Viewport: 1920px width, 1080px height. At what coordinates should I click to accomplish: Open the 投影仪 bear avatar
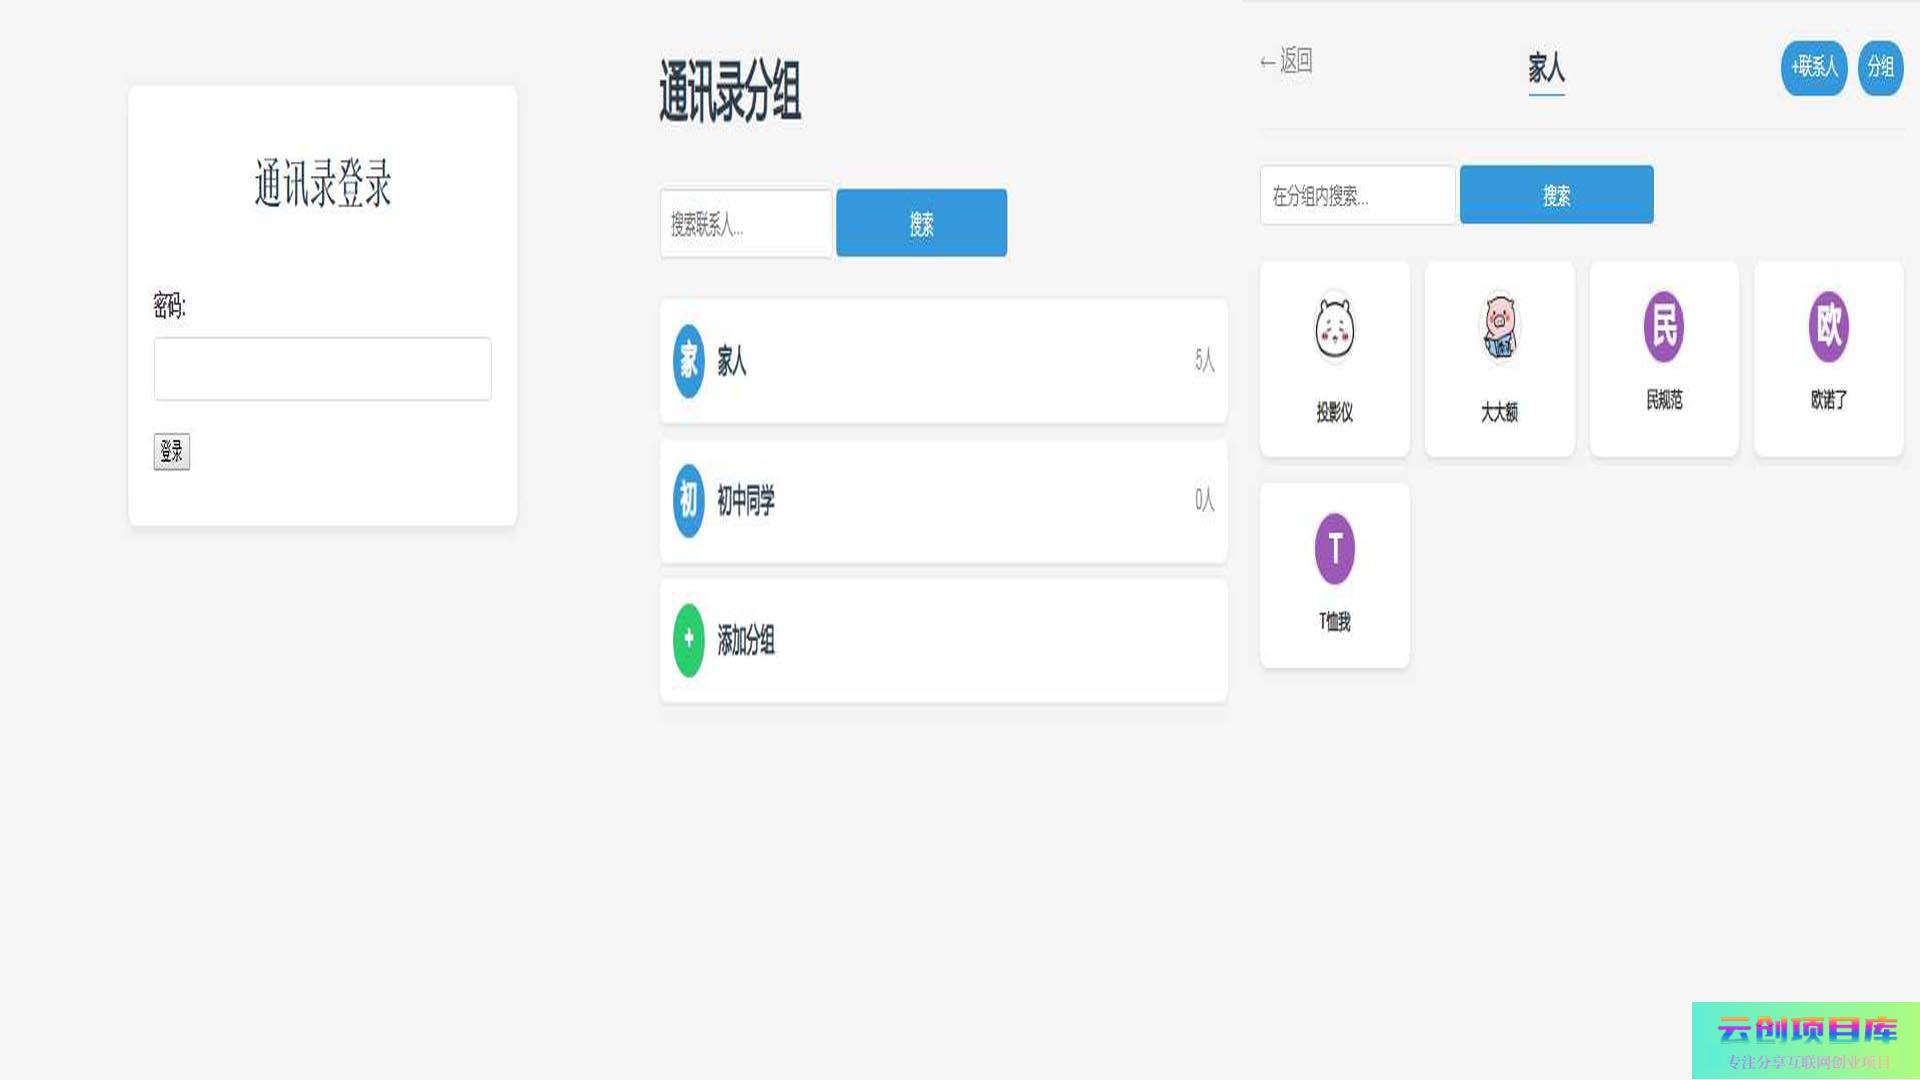coord(1334,327)
